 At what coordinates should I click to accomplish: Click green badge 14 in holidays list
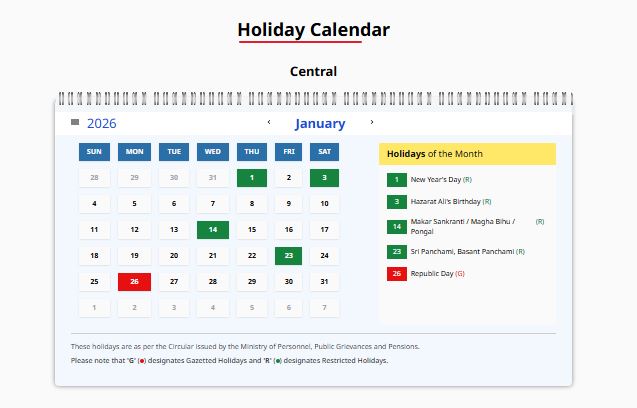396,226
